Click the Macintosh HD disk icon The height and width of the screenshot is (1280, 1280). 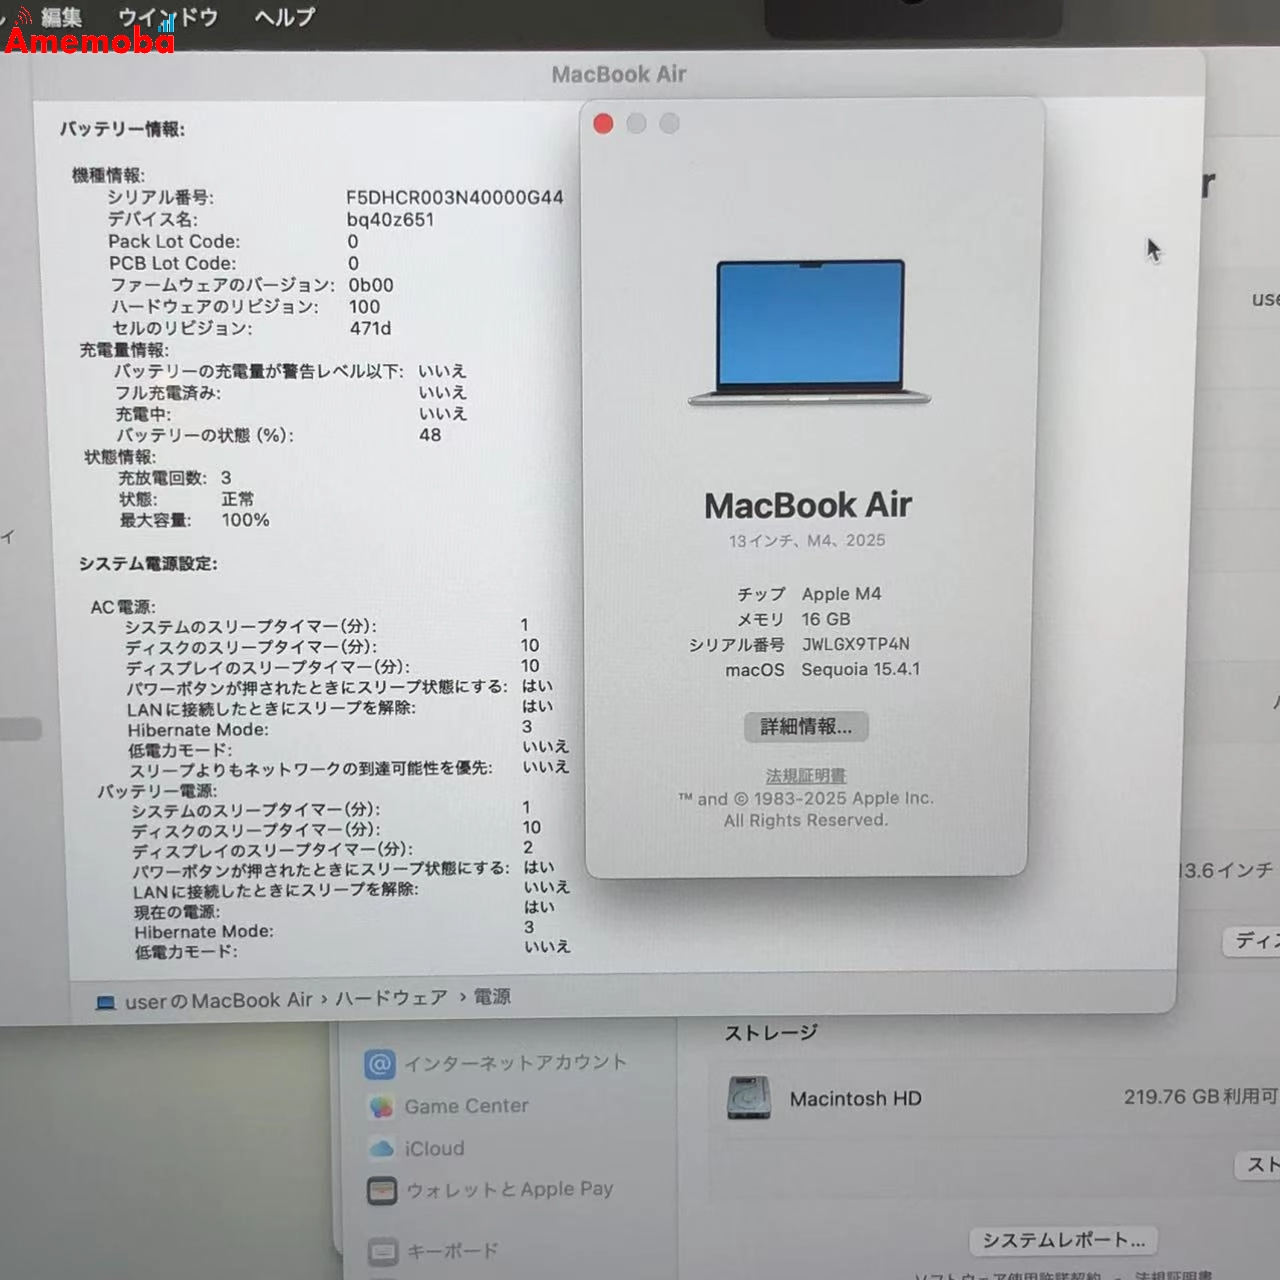tap(751, 1098)
